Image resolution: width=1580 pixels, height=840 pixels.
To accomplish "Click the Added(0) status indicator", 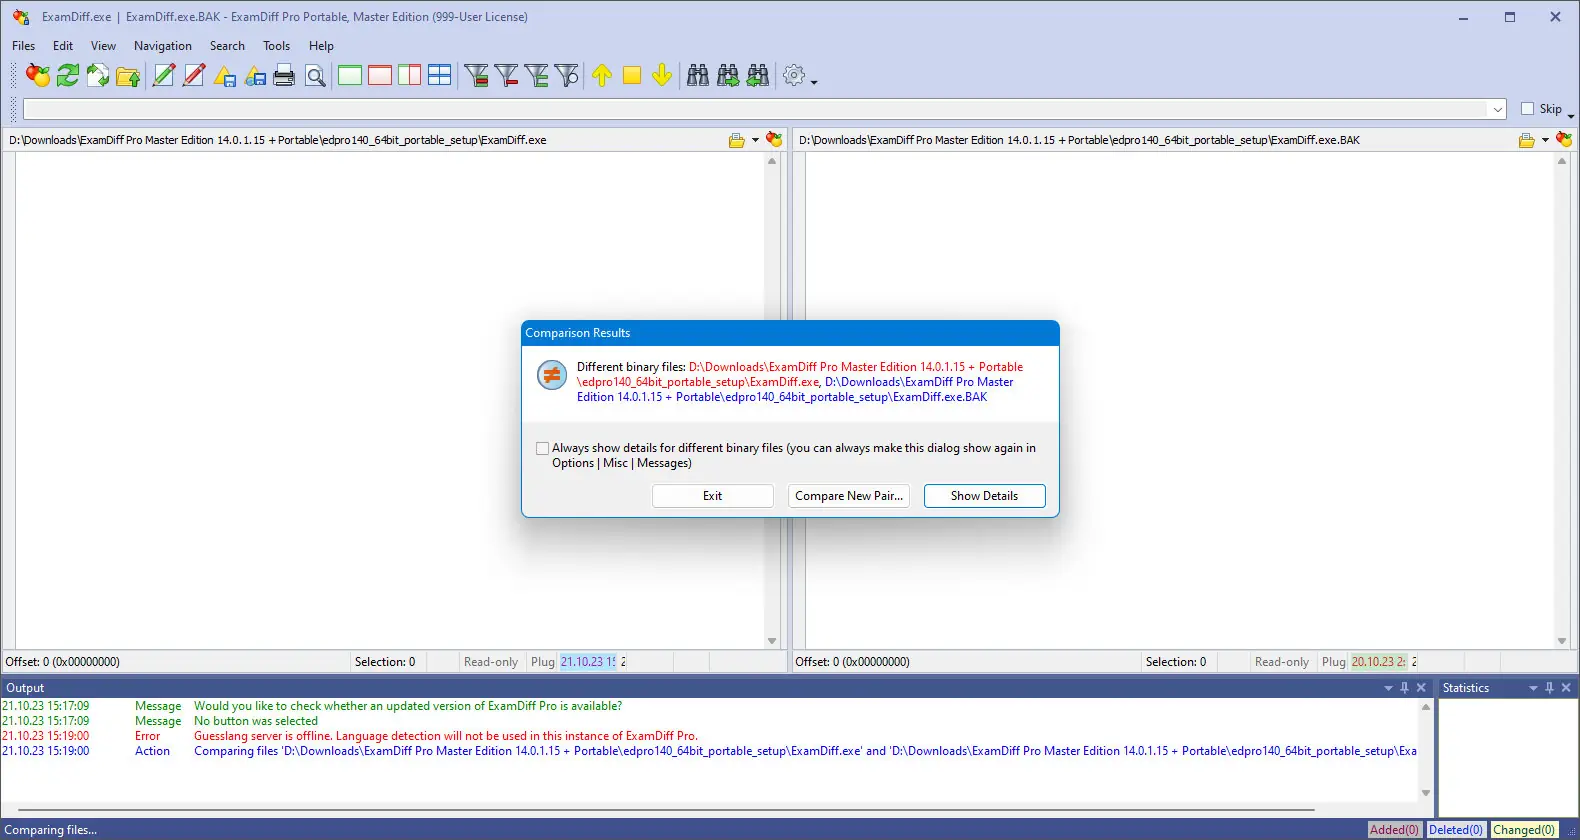I will tap(1394, 830).
